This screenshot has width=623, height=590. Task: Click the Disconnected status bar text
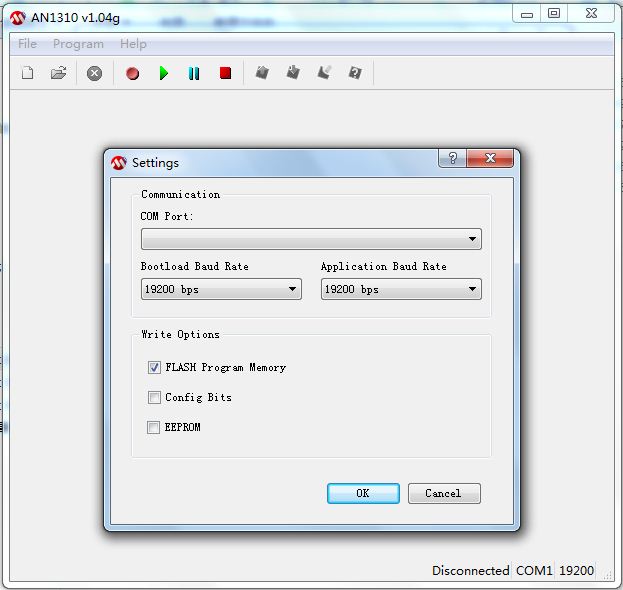470,571
